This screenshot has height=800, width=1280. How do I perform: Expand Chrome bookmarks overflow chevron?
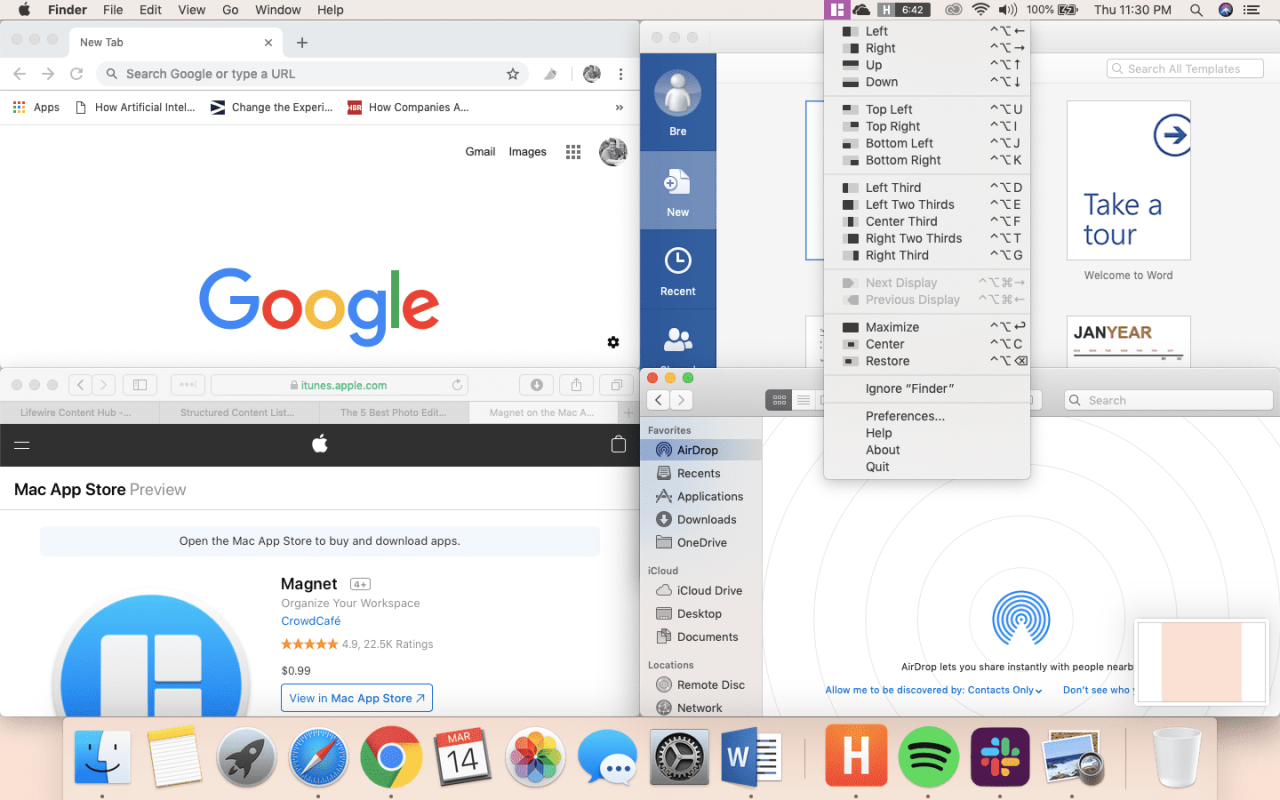coord(619,108)
